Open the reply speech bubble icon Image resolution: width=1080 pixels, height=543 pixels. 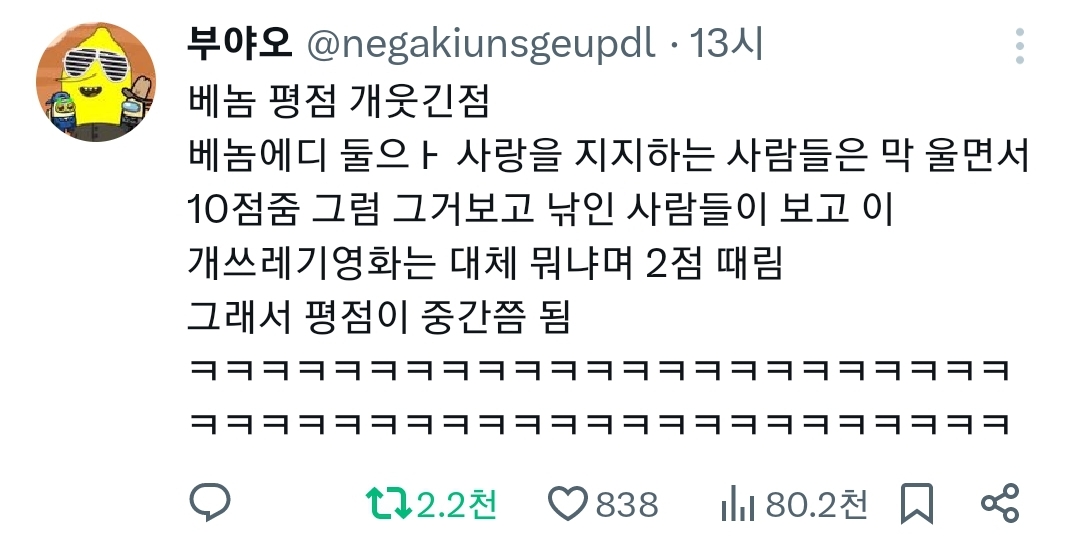click(210, 502)
